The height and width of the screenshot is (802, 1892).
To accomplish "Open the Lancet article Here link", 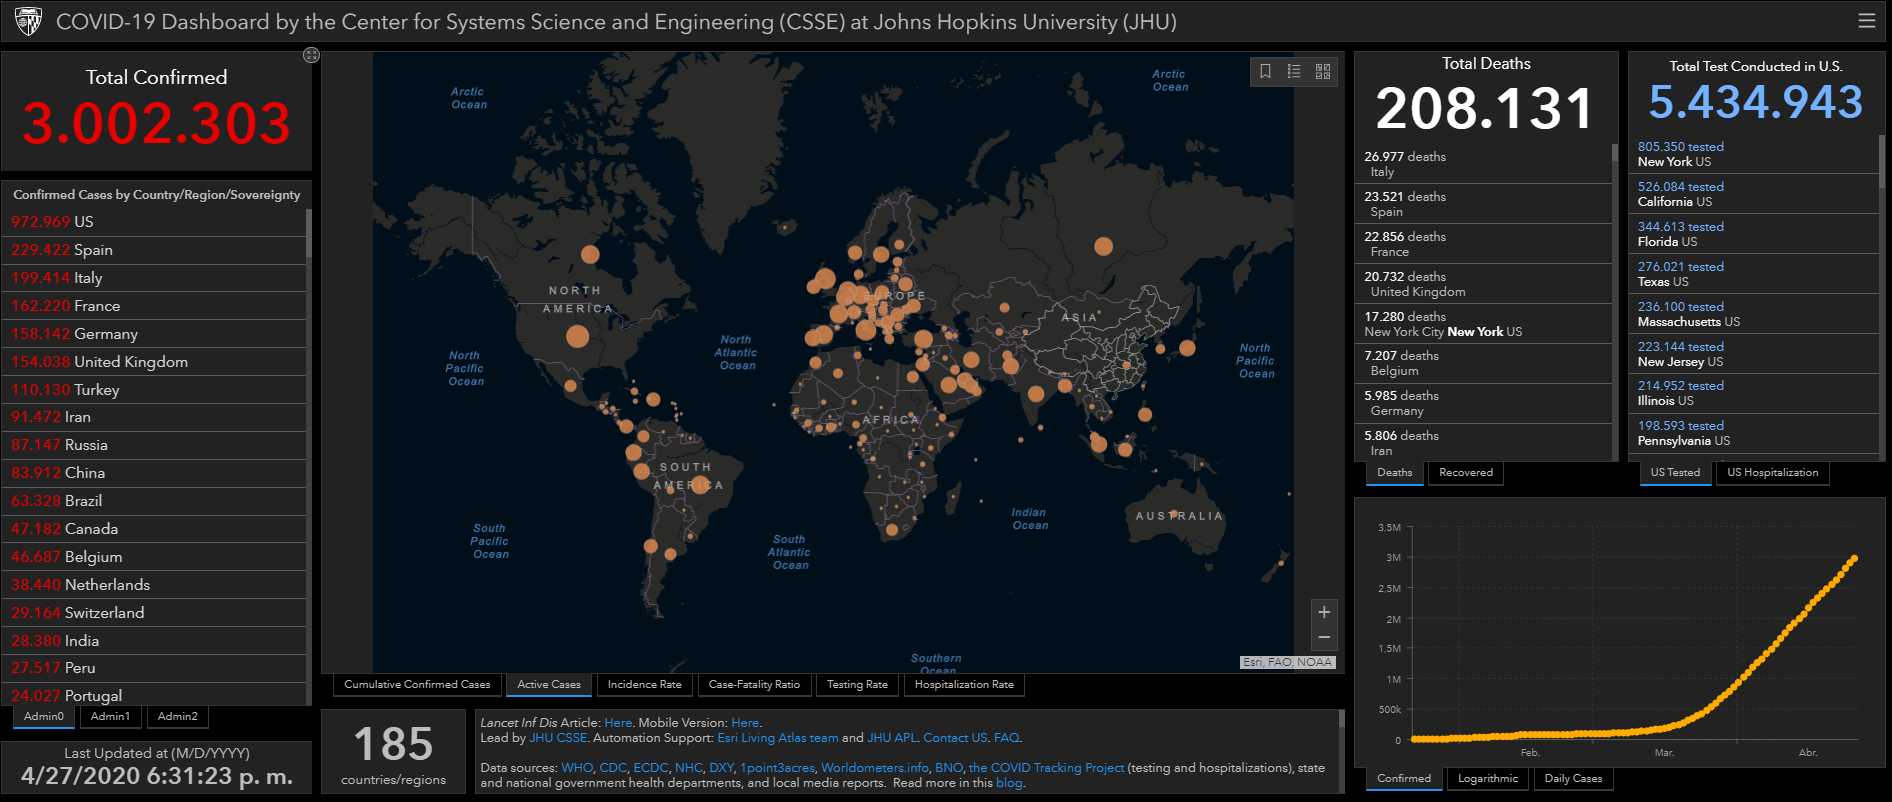I will 618,723.
